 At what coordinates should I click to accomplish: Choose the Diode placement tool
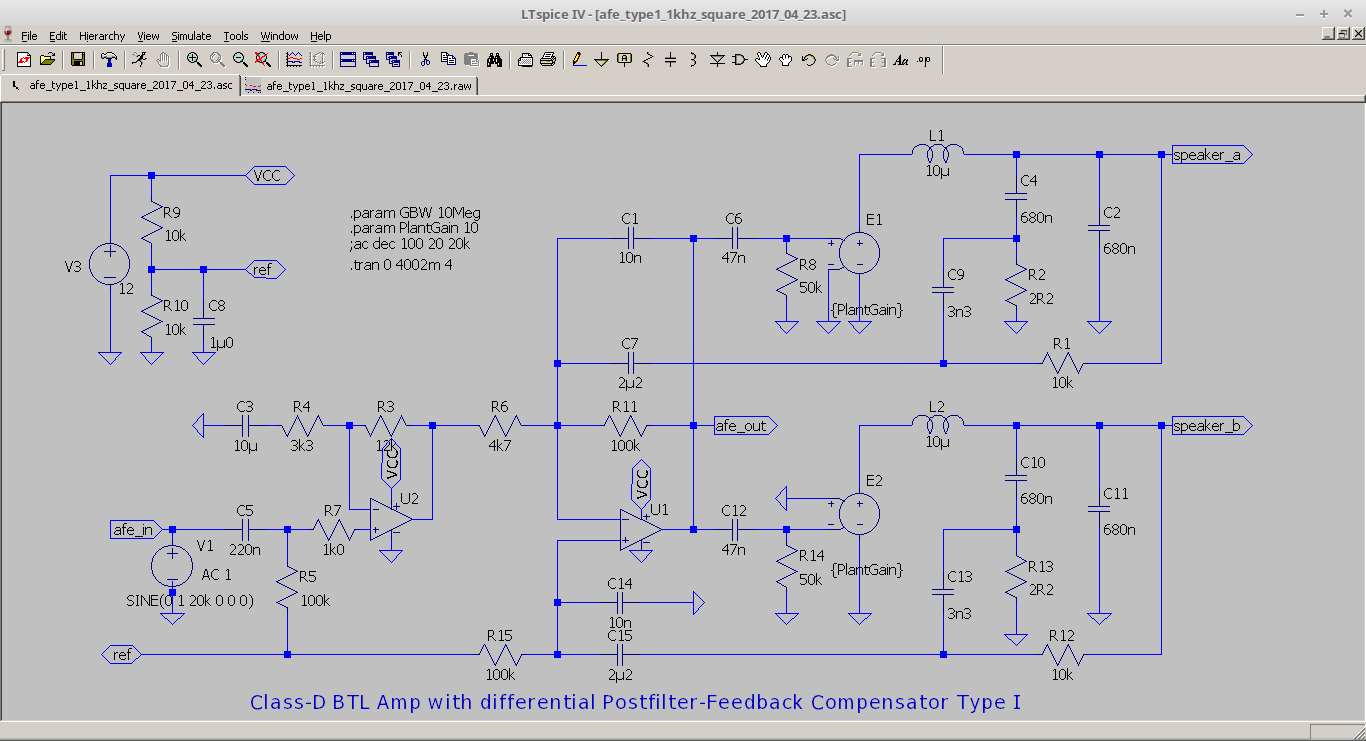coord(717,60)
